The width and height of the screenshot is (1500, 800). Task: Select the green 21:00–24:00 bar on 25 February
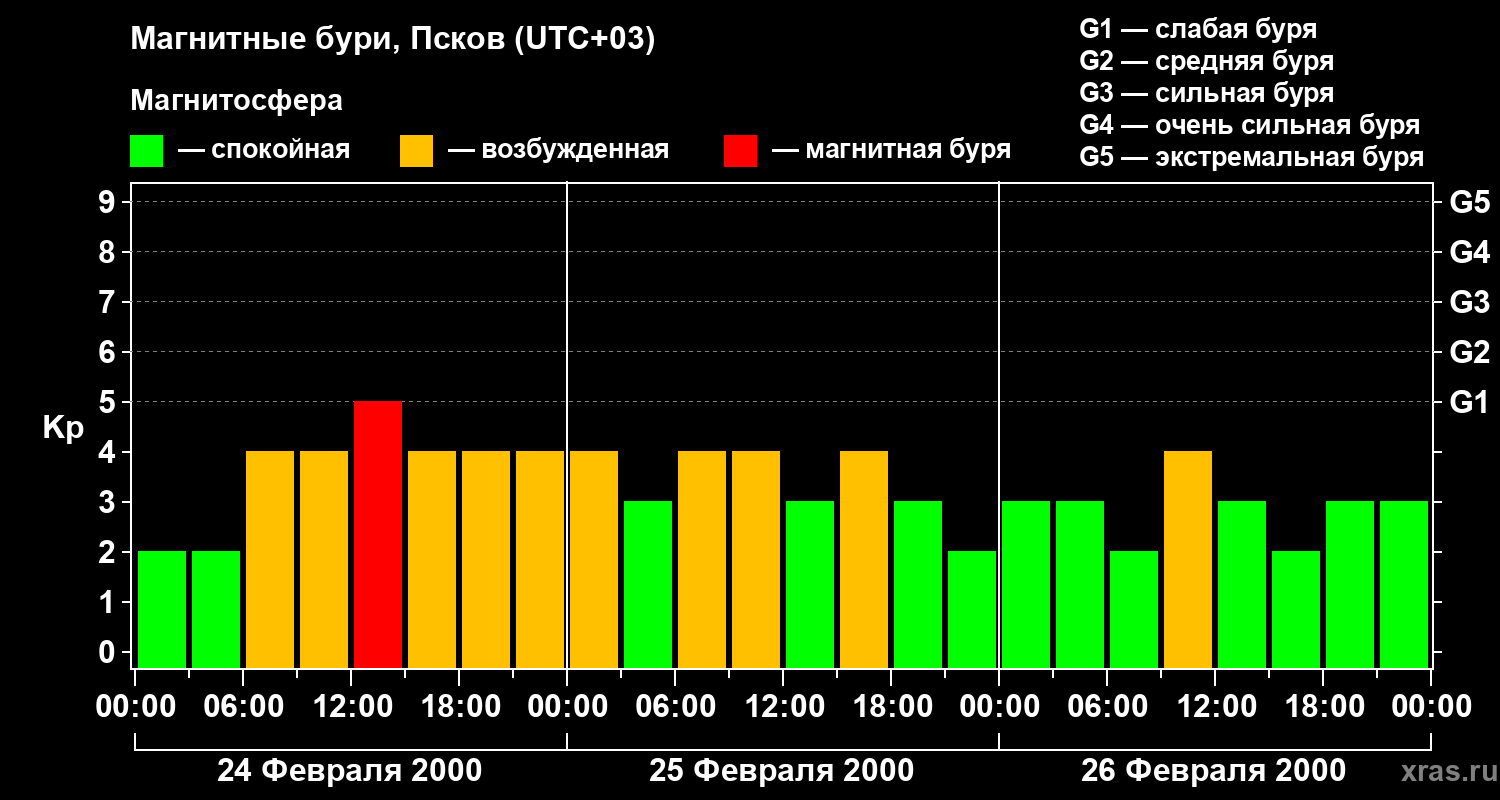pyautogui.click(x=972, y=609)
